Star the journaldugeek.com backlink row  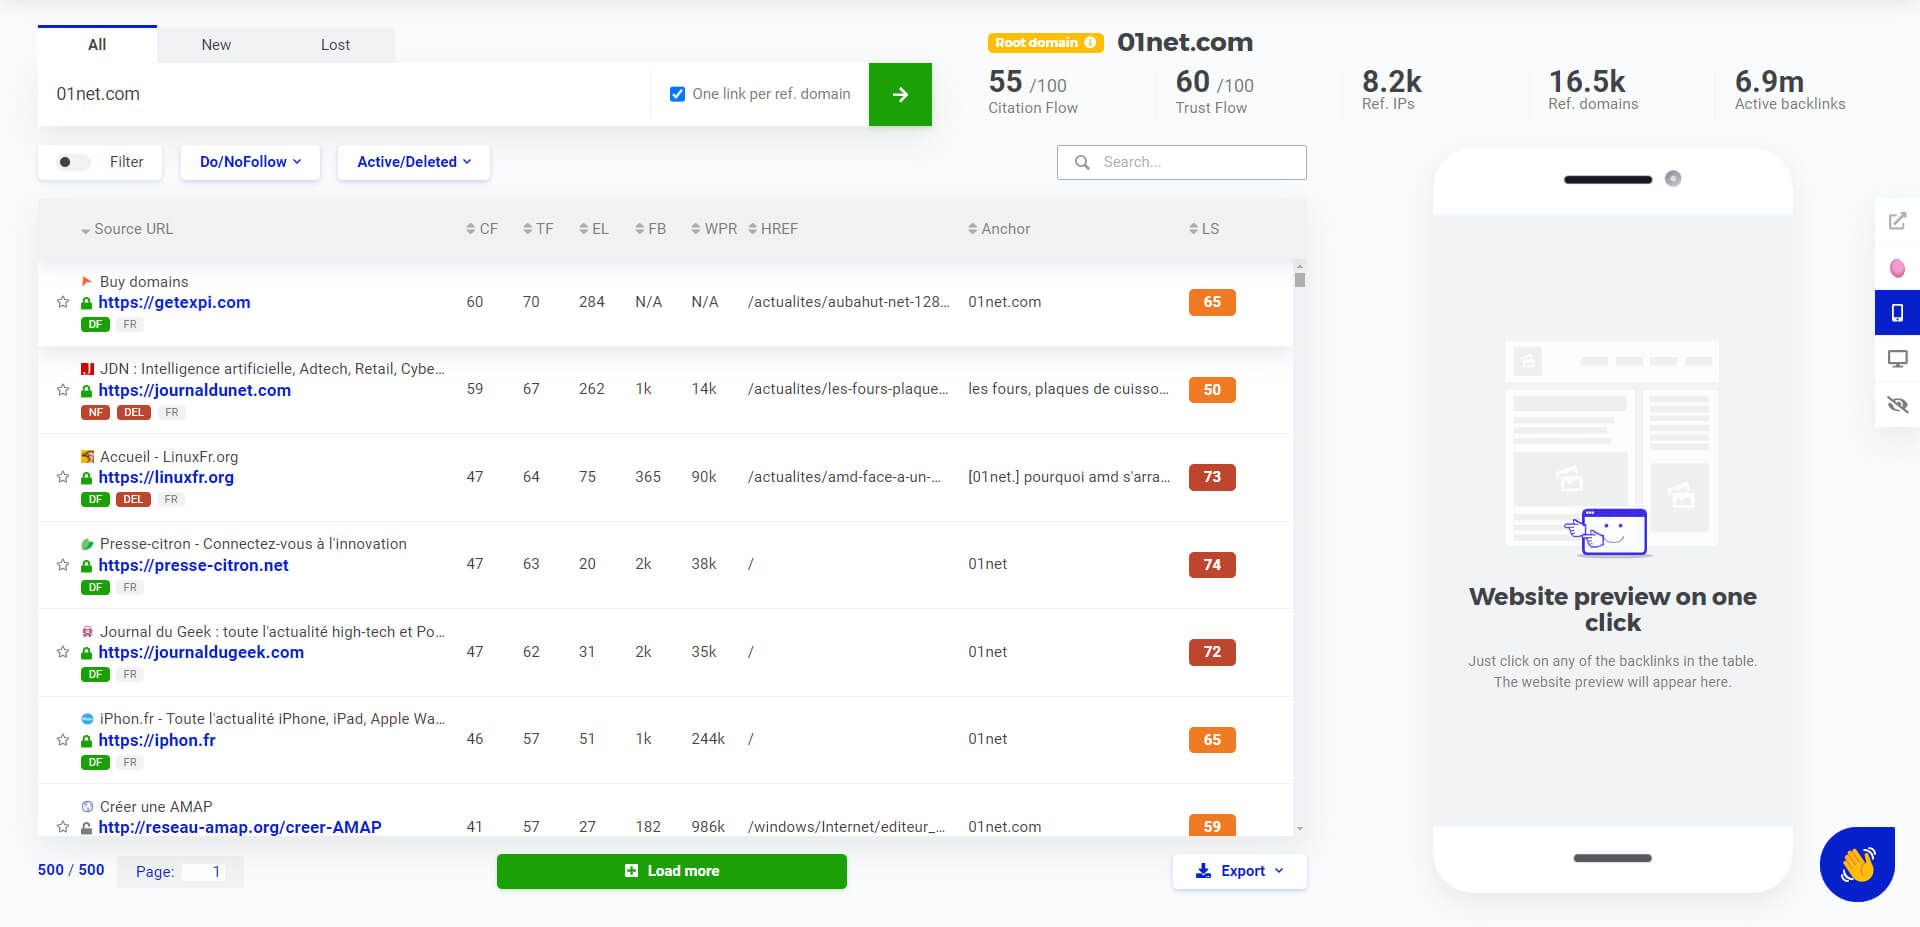pos(63,652)
